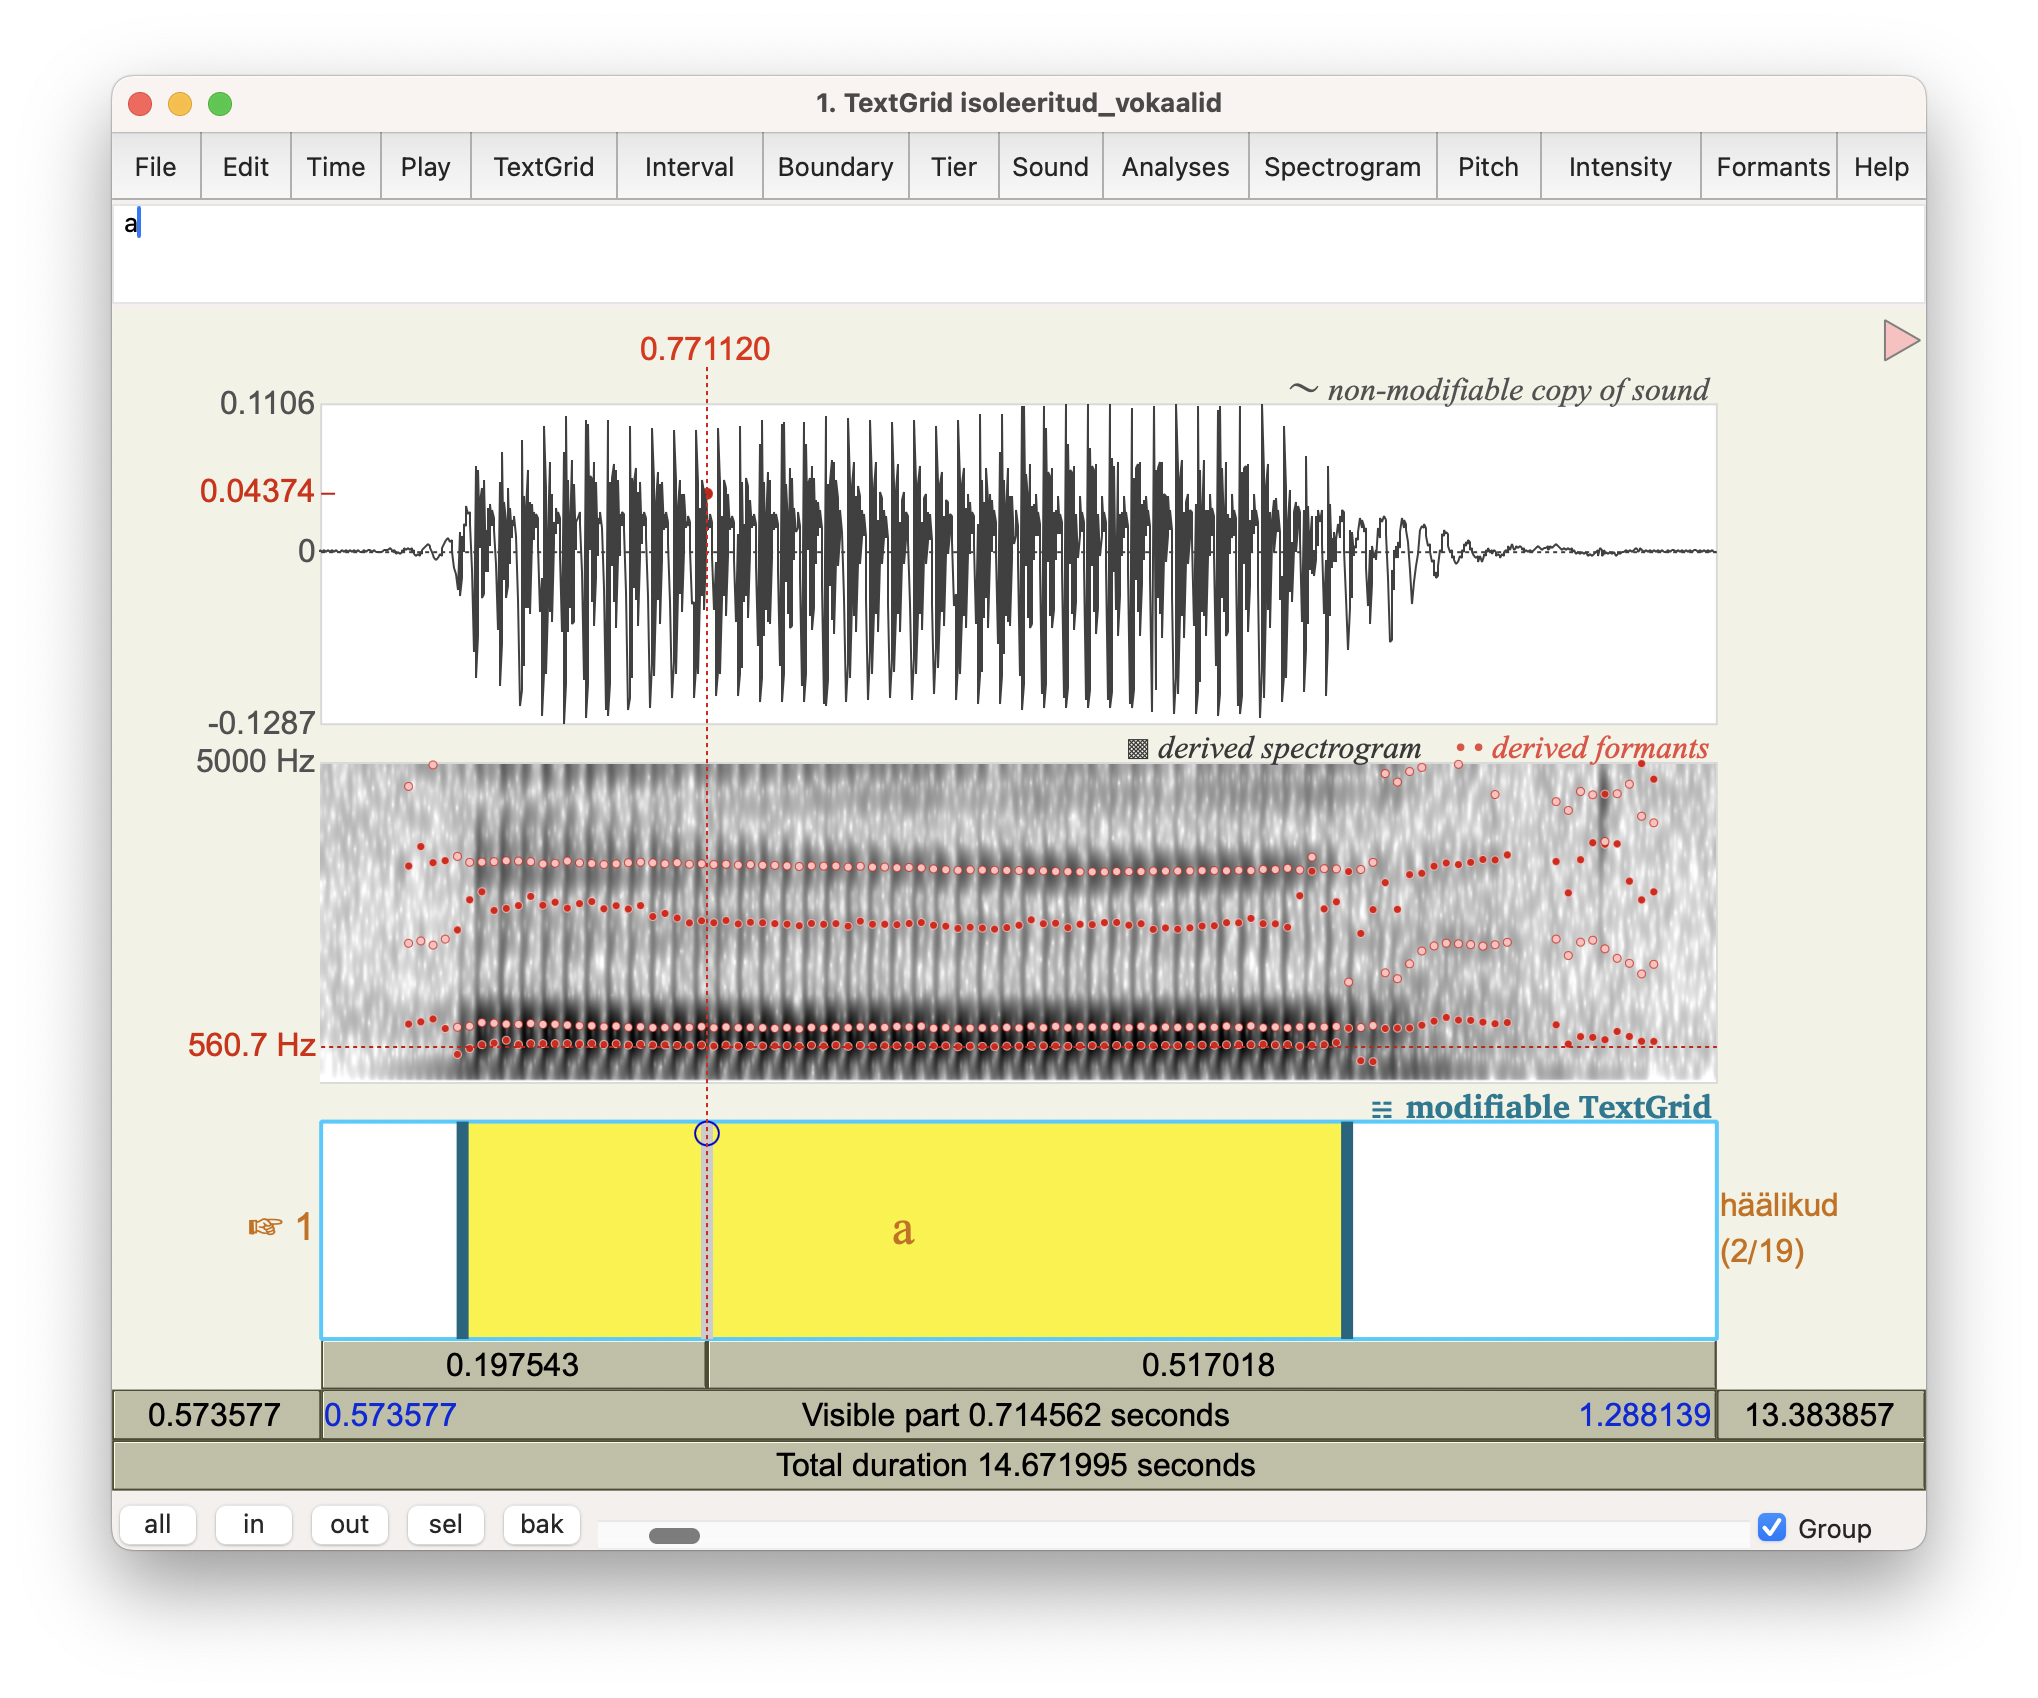Viewport: 2038px width, 1698px height.
Task: Click the horizontal scrollbar thumb
Action: pyautogui.click(x=674, y=1536)
